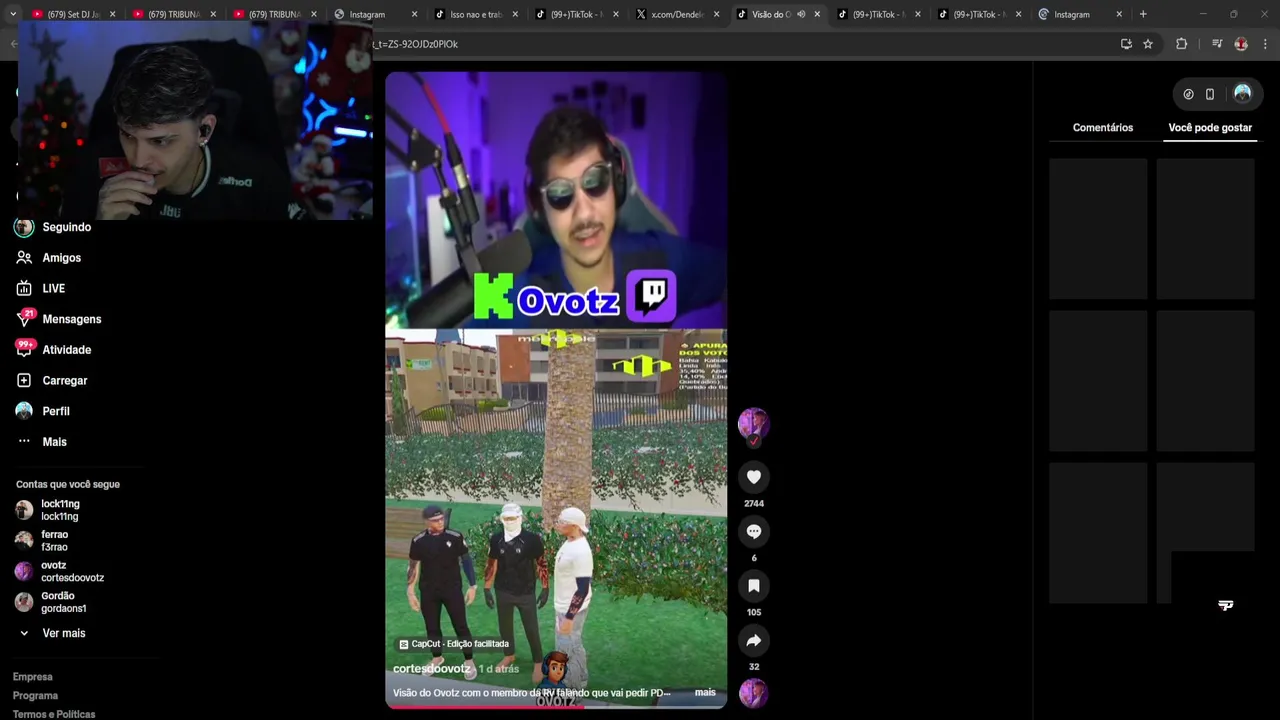
Task: Click the Programa footer link
Action: [35, 696]
